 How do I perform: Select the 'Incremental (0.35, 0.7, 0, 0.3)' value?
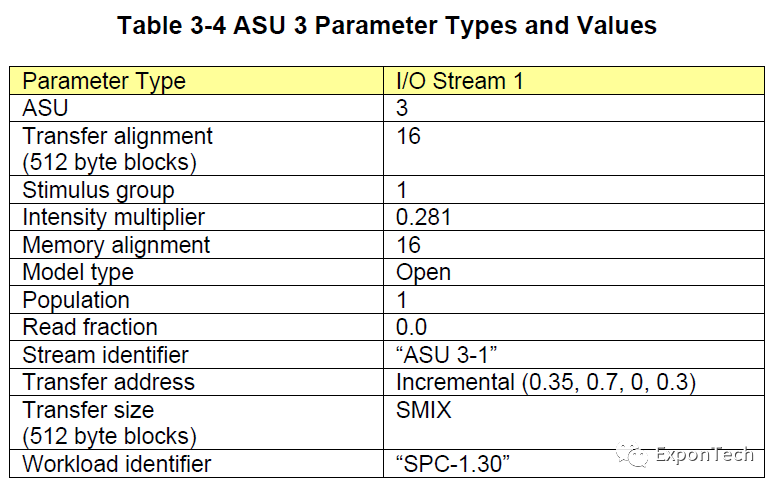[x=546, y=382]
